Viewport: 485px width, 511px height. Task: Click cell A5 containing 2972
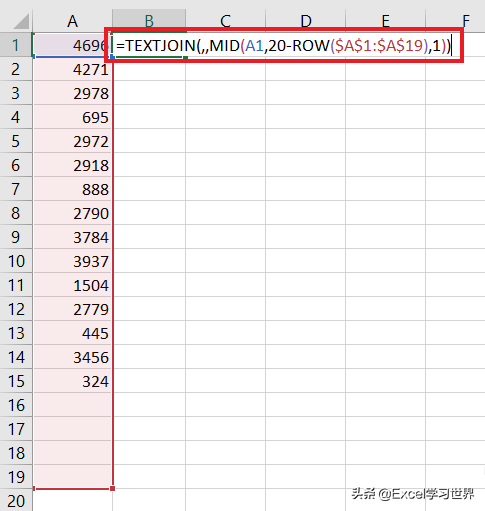[72, 141]
